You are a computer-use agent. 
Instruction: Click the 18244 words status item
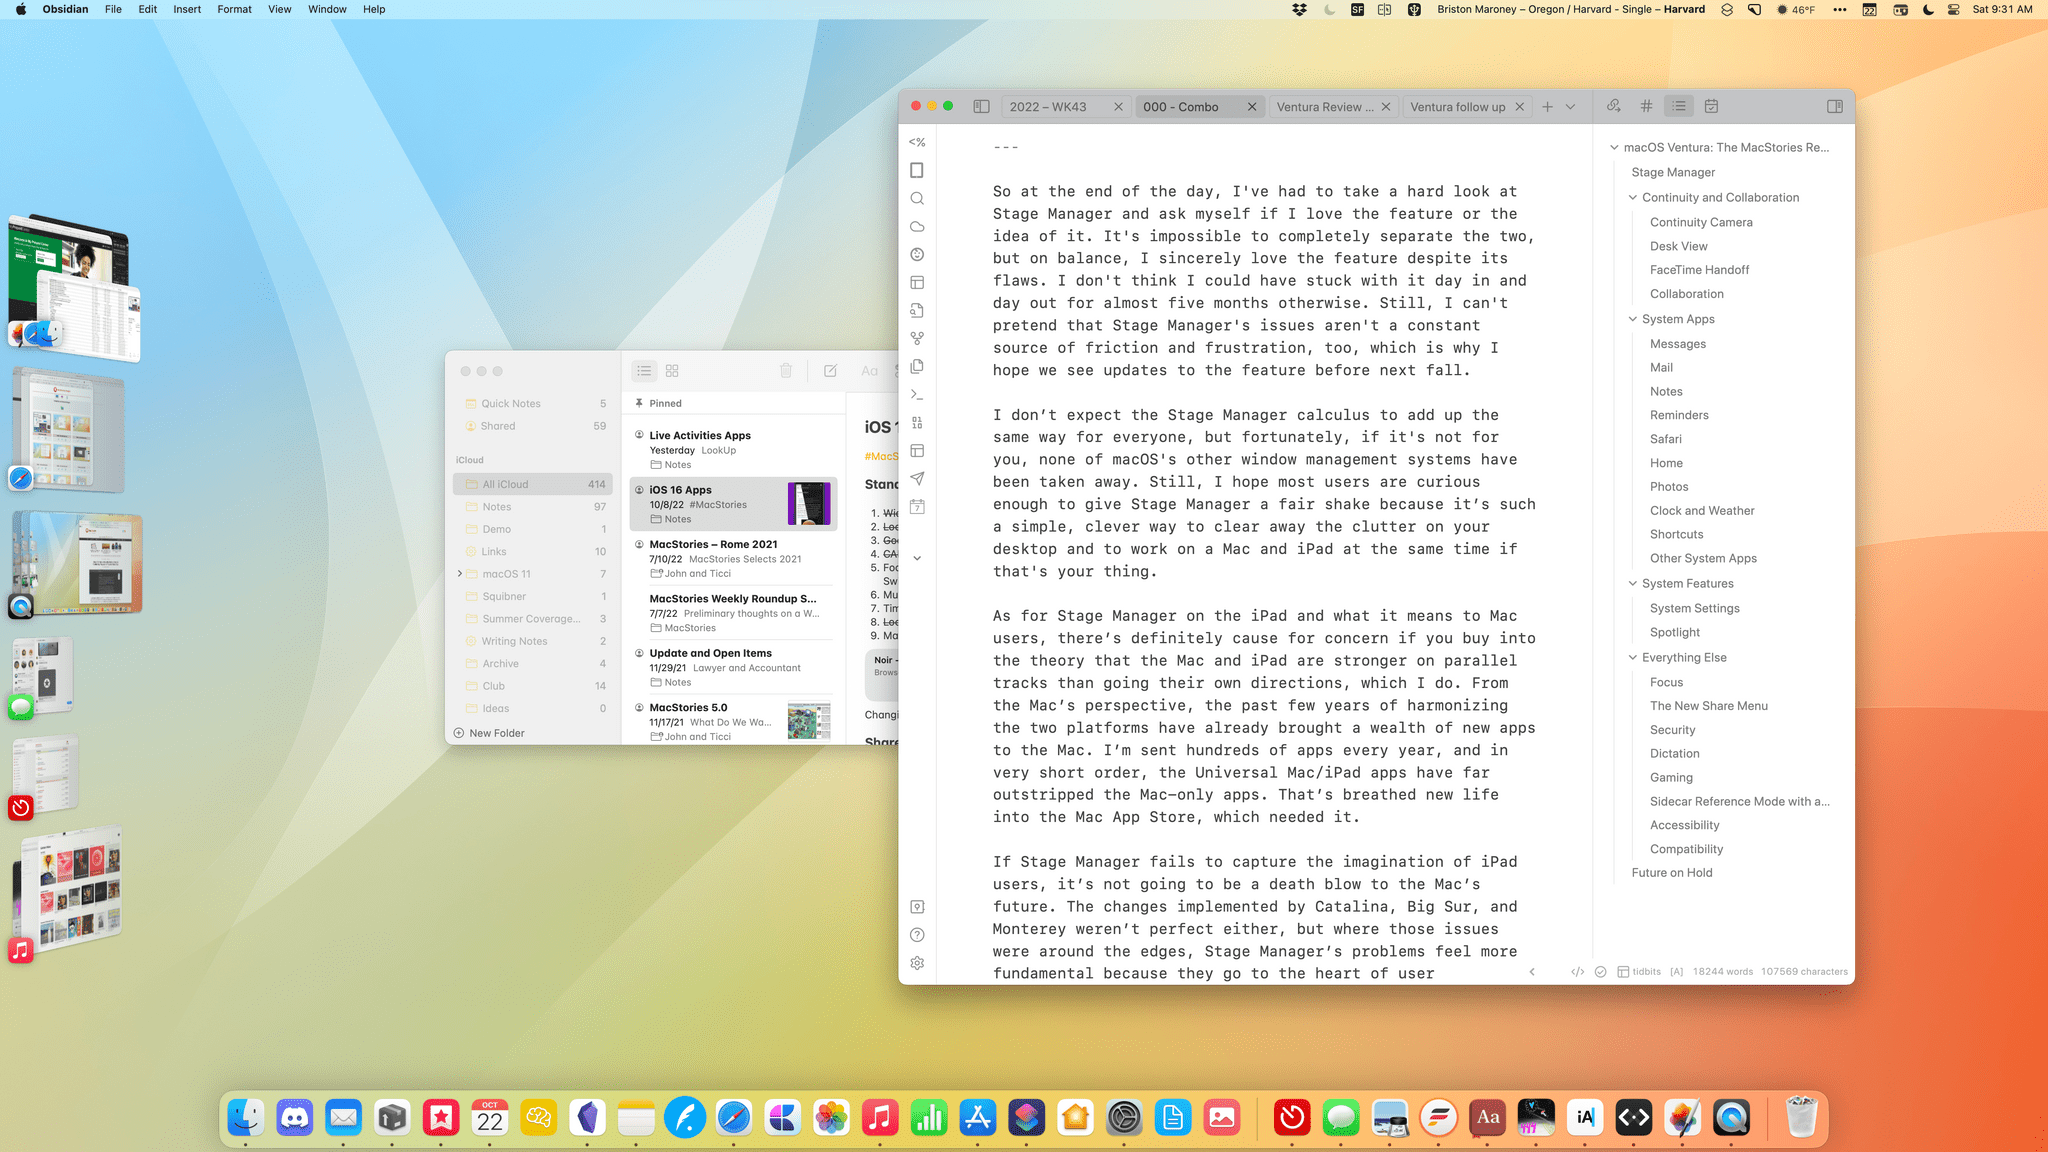[1722, 972]
